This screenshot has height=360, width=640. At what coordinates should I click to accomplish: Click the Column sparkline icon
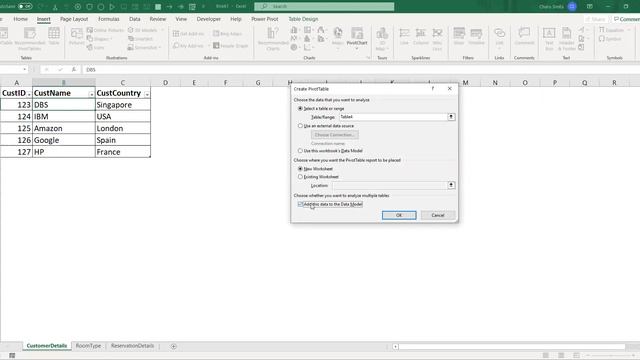click(x=421, y=36)
